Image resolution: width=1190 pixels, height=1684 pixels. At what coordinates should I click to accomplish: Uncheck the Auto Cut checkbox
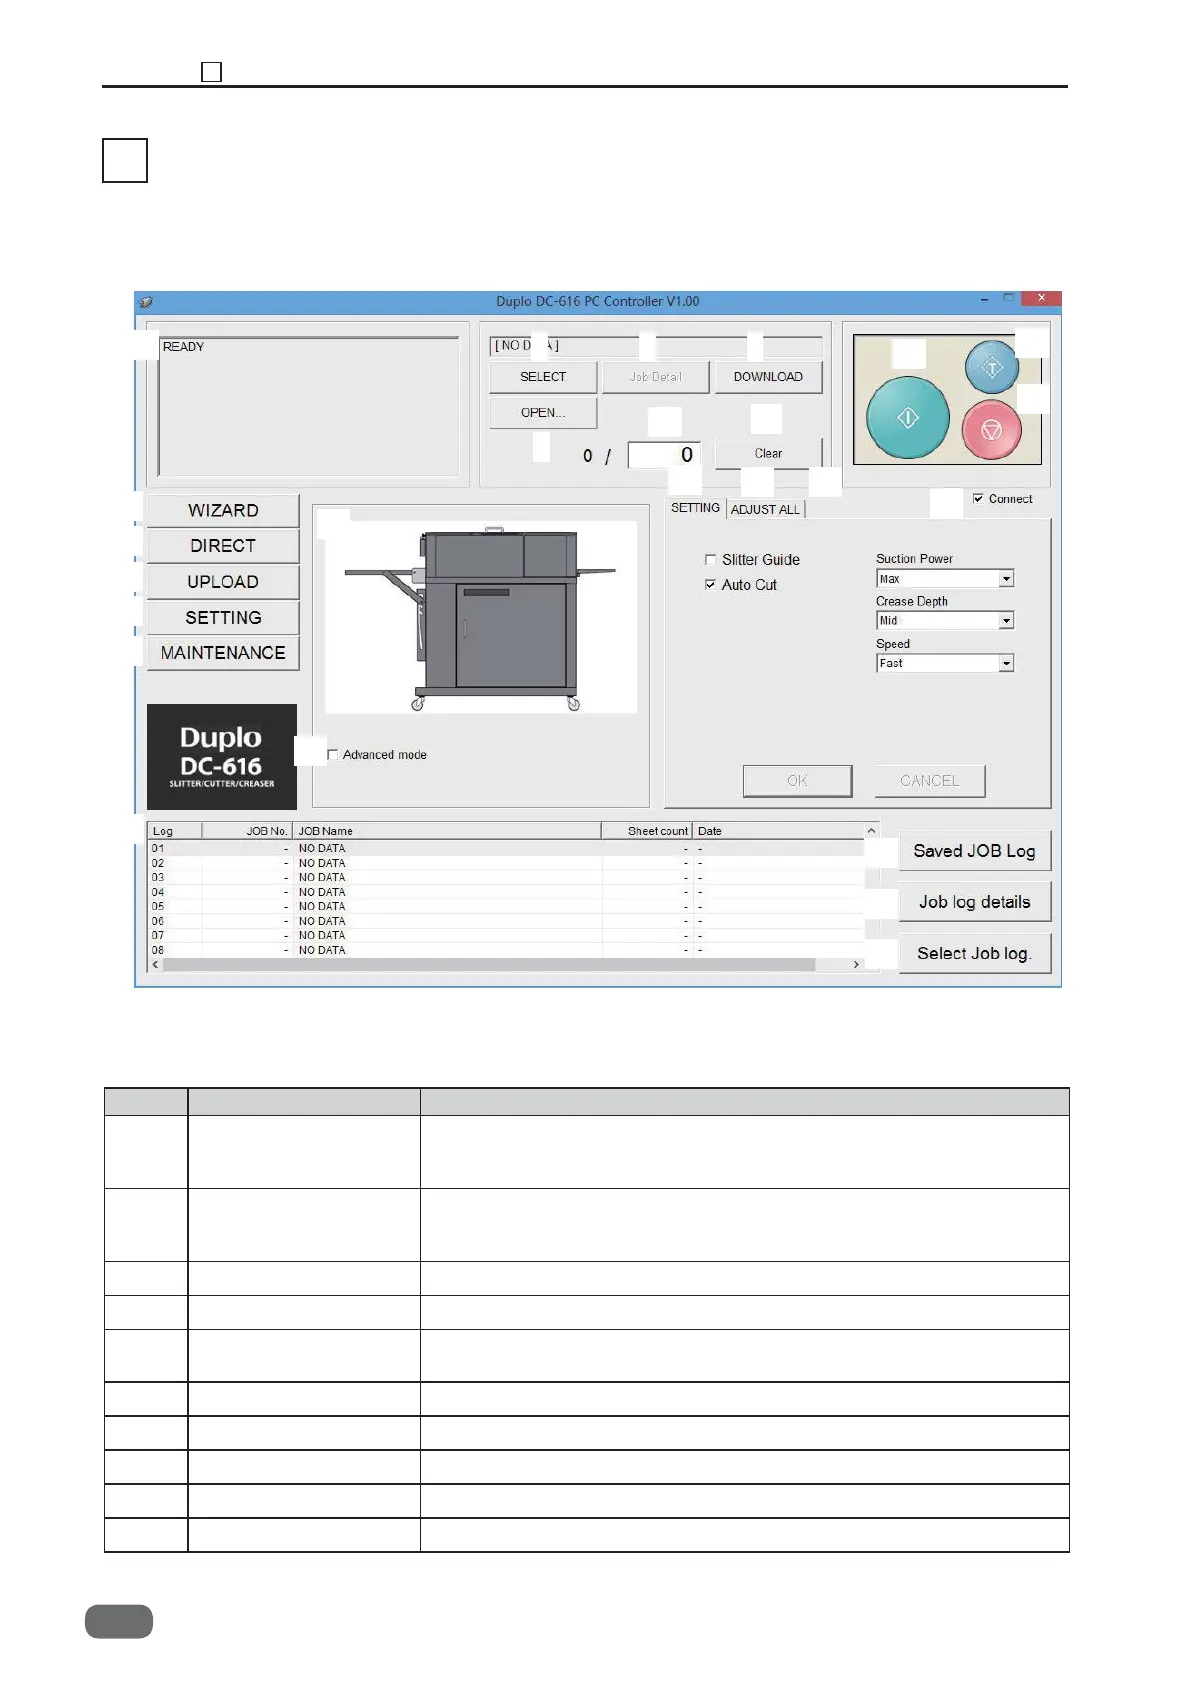click(711, 585)
